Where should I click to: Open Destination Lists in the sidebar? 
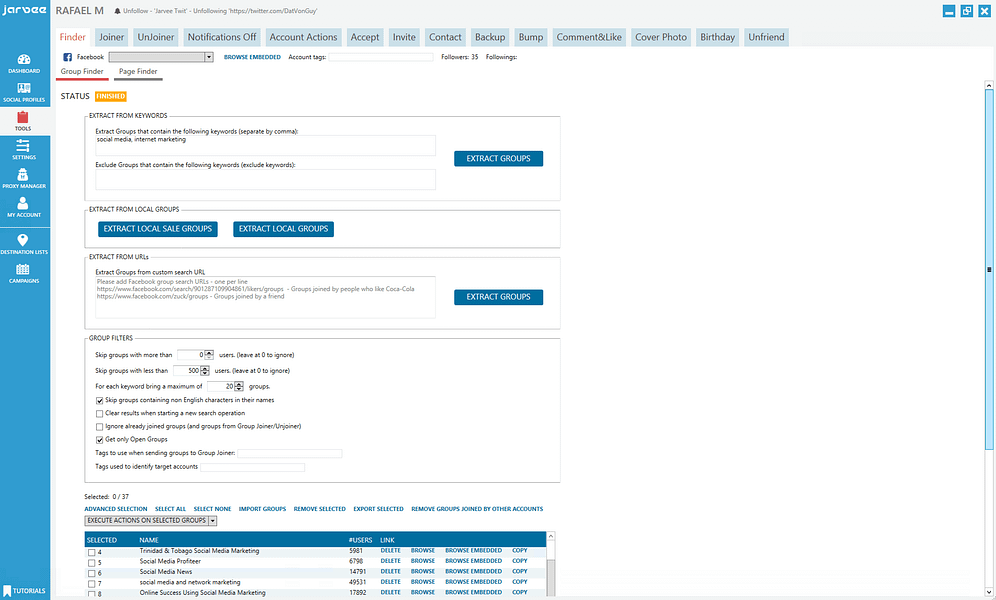point(24,244)
